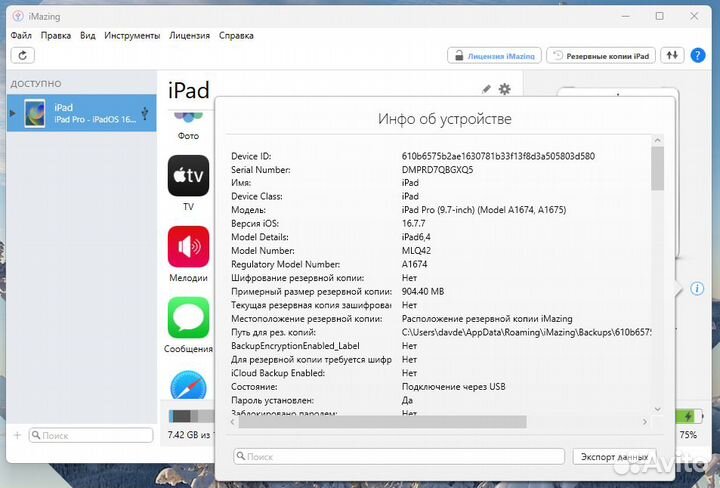
Task: Click the iOS version value 16.7.7
Action: [x=413, y=224]
